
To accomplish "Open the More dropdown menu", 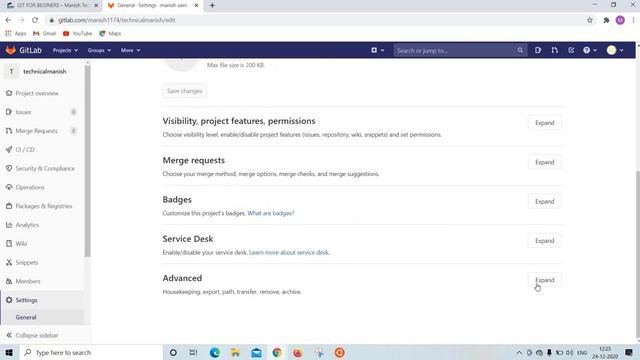I will pyautogui.click(x=130, y=50).
